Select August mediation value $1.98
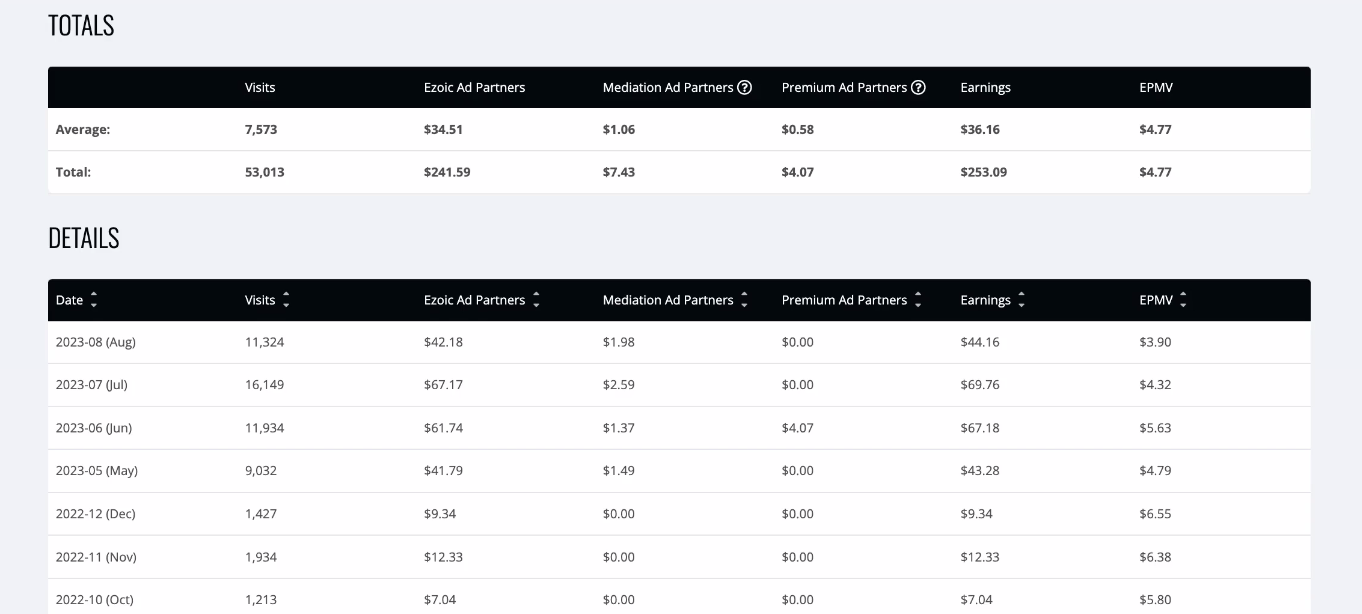The image size is (1362, 614). pyautogui.click(x=618, y=342)
